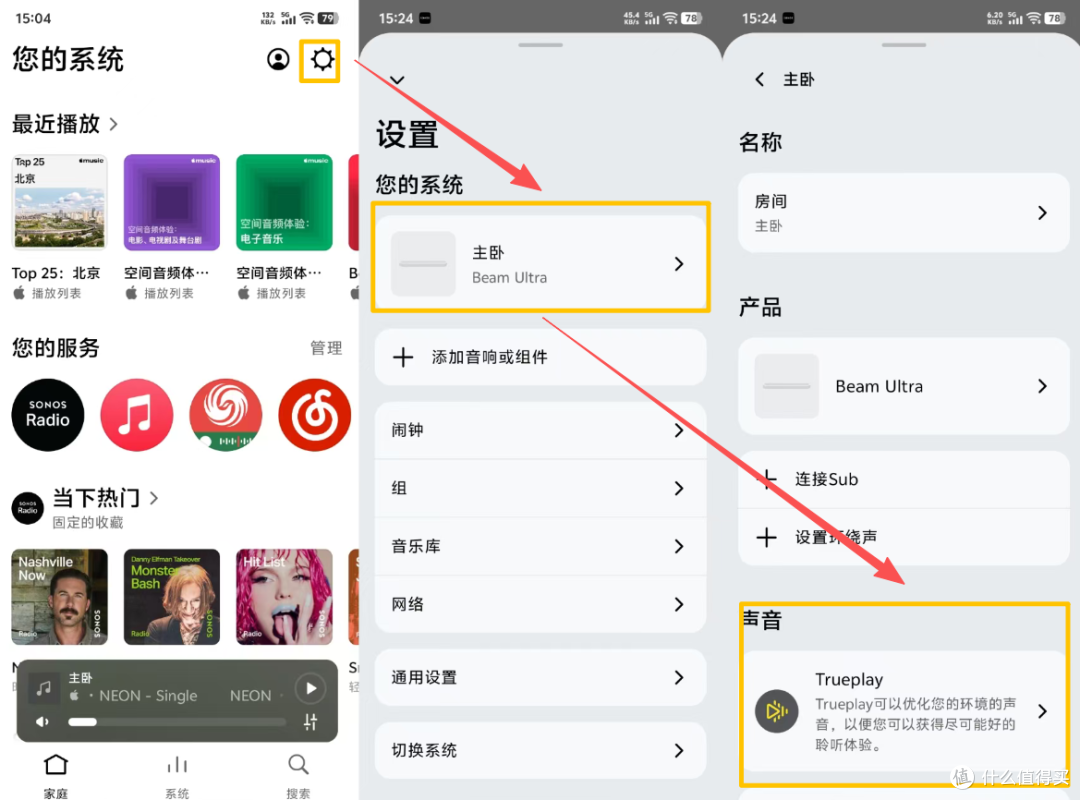Tap 连接Sub to add a subwoofer
The image size is (1080, 800).
click(x=904, y=480)
